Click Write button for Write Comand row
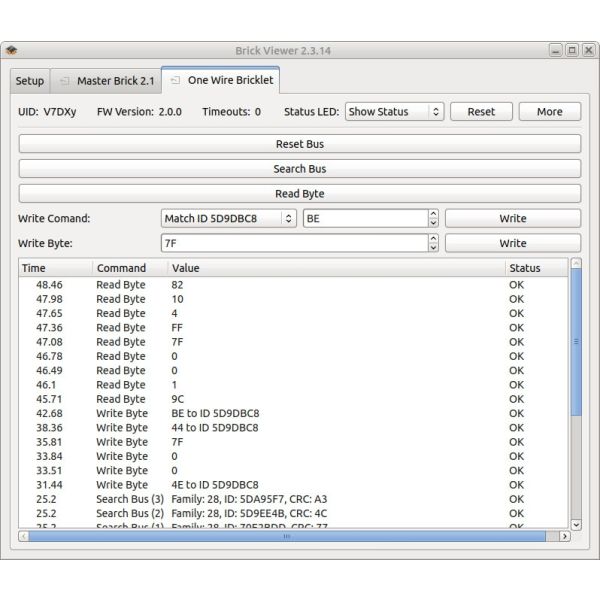This screenshot has width=600, height=600. [513, 218]
